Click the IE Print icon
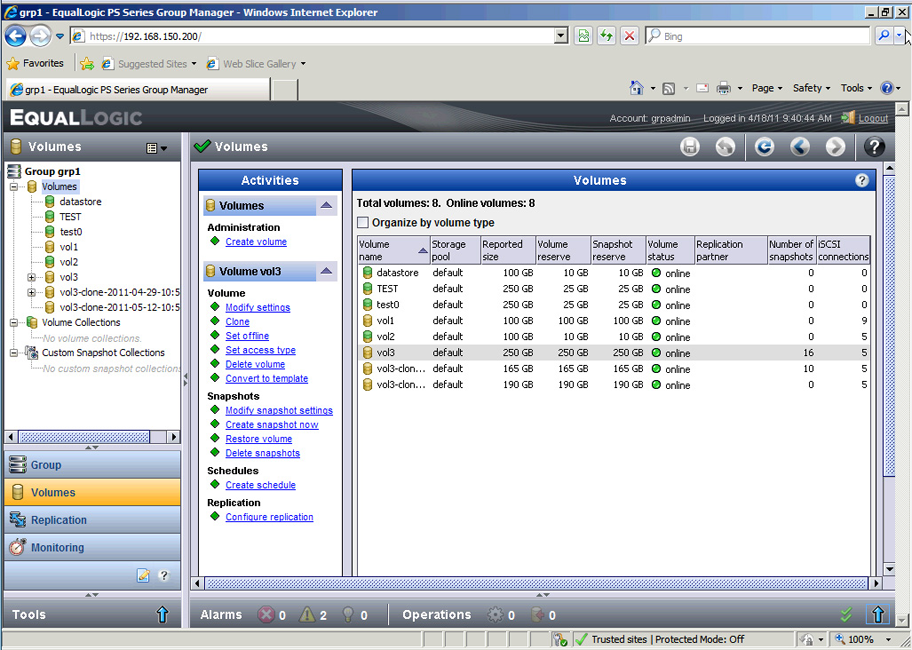This screenshot has width=912, height=650. click(724, 88)
